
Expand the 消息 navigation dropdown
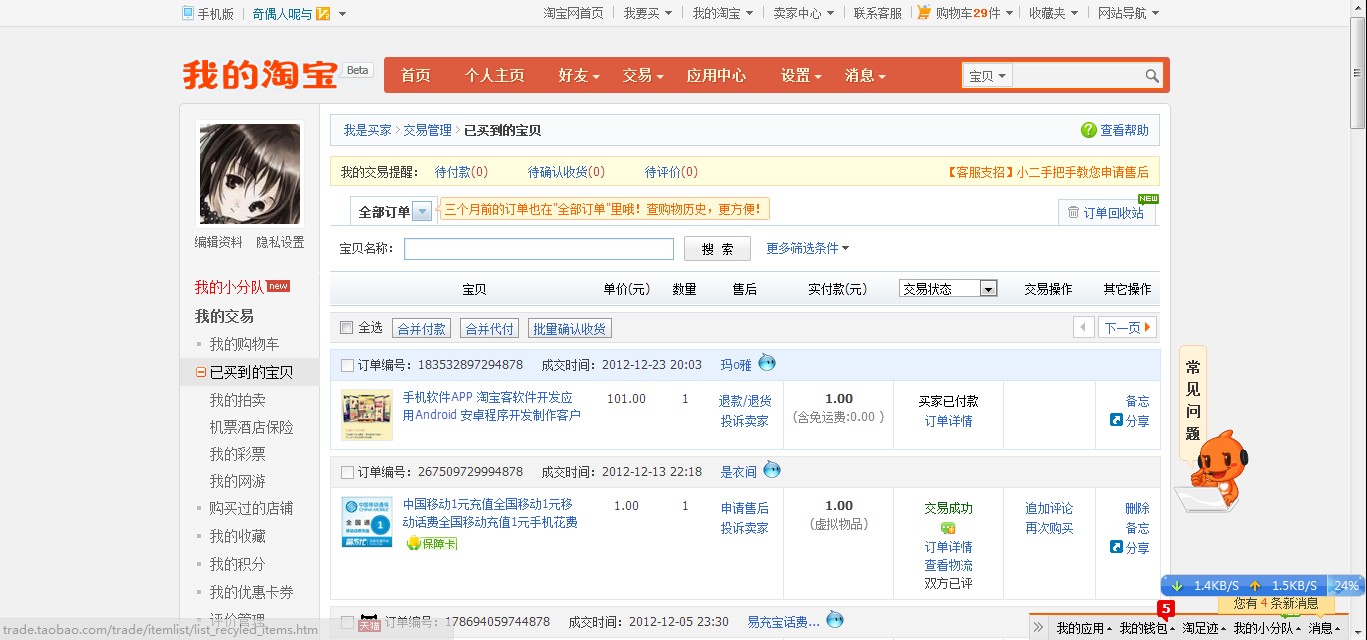click(866, 75)
